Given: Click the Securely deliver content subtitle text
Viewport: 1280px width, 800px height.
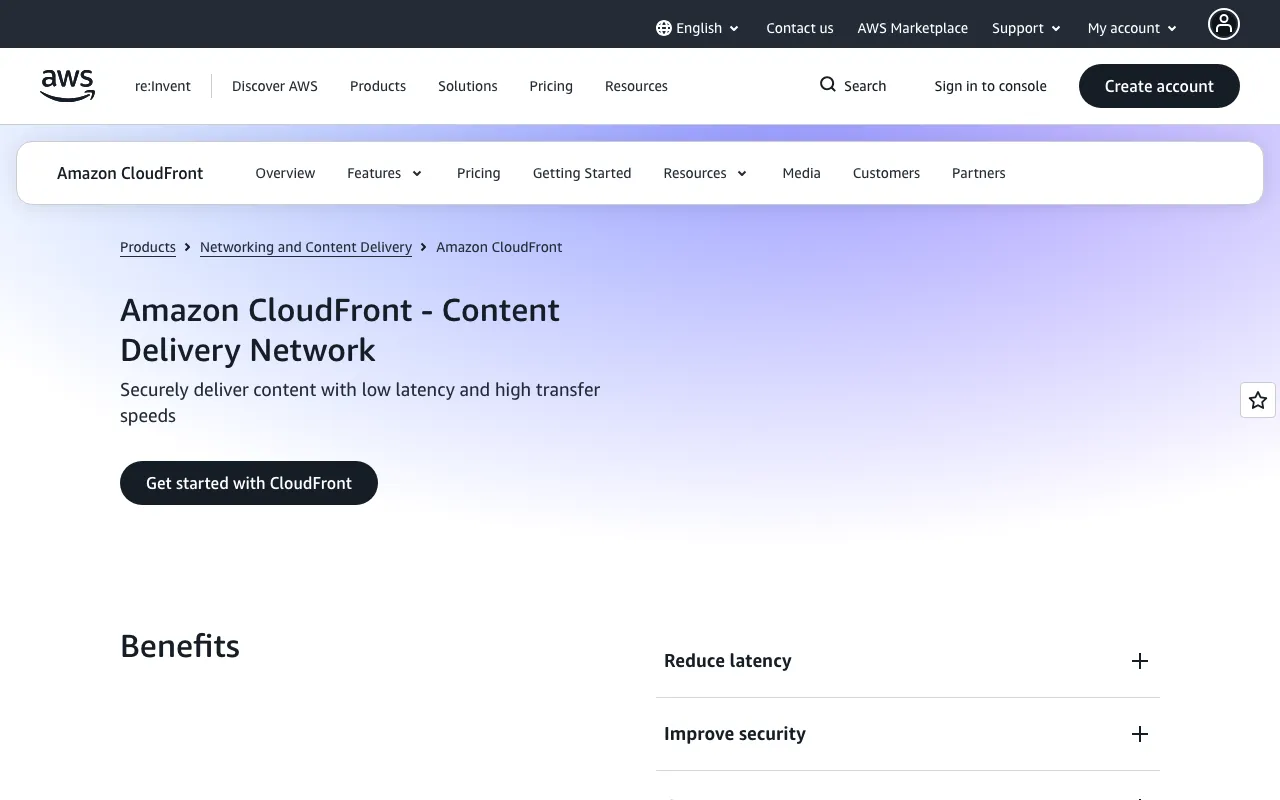Looking at the screenshot, I should tap(360, 403).
